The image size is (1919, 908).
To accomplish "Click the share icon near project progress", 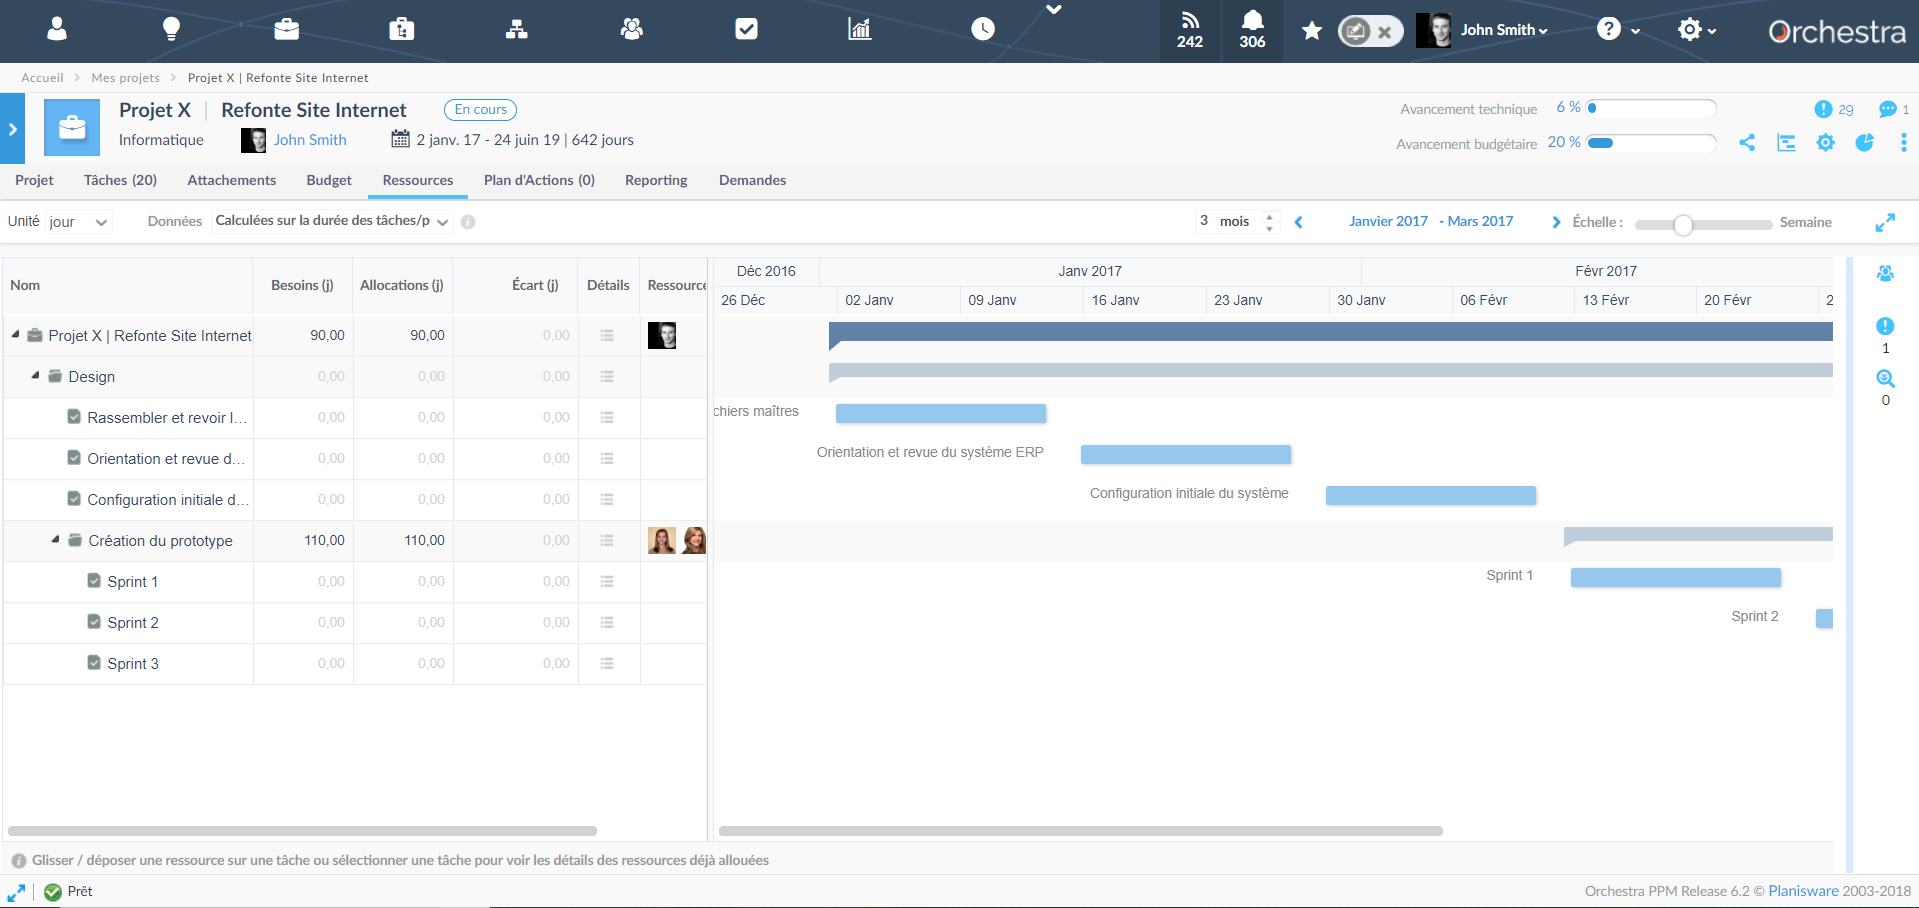I will coord(1747,143).
